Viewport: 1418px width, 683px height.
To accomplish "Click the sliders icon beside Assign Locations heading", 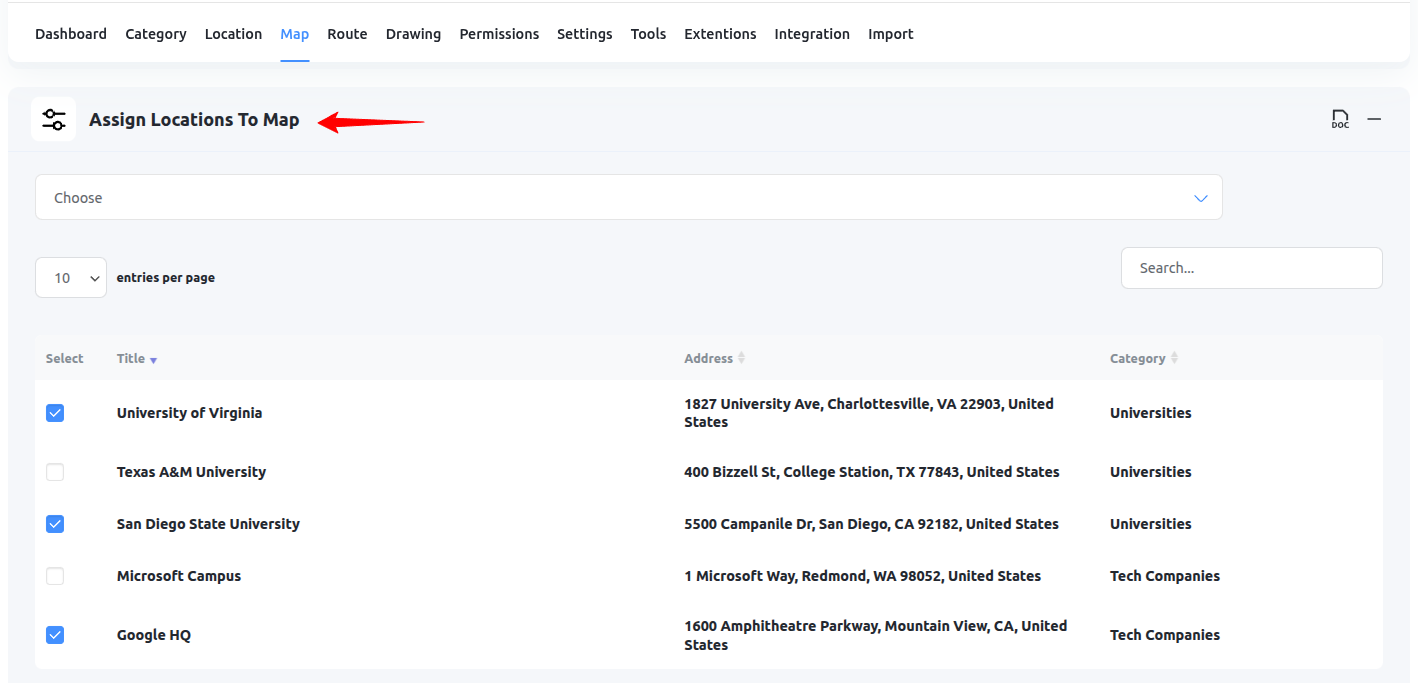I will (x=54, y=120).
